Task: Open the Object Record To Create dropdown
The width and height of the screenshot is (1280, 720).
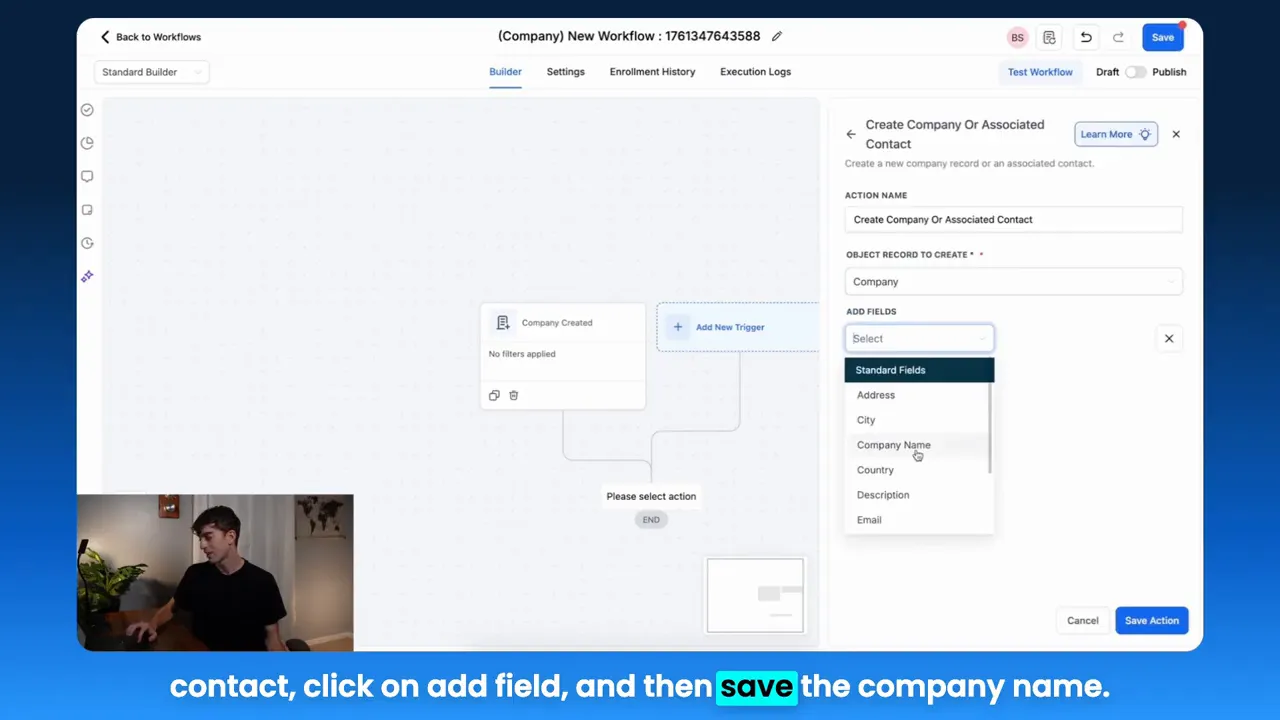Action: point(1013,281)
